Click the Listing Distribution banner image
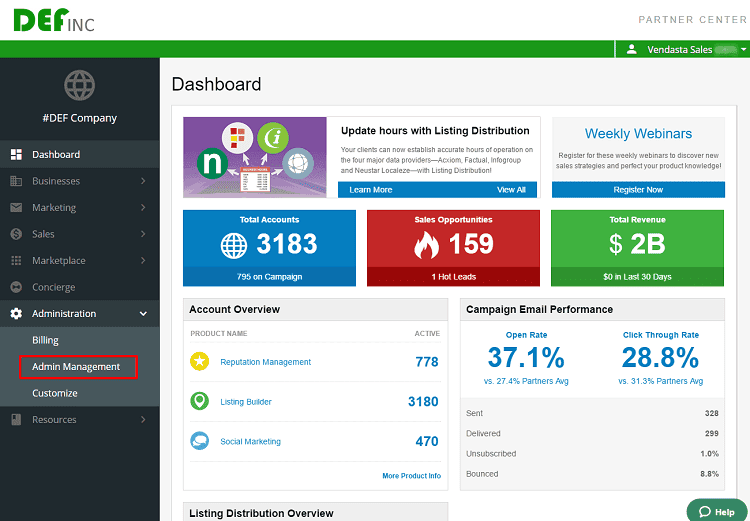Screen dimensions: 750x521 tap(255, 157)
